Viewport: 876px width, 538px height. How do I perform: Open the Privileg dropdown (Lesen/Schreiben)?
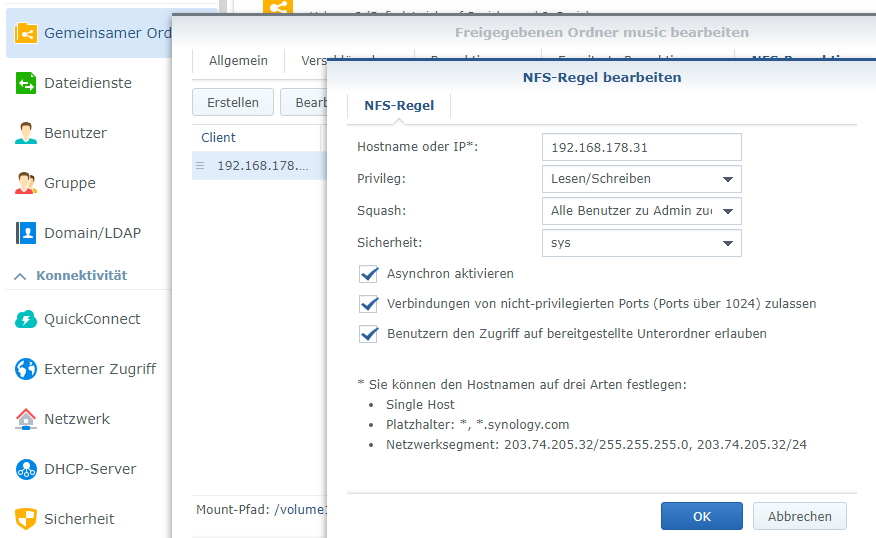click(x=642, y=179)
